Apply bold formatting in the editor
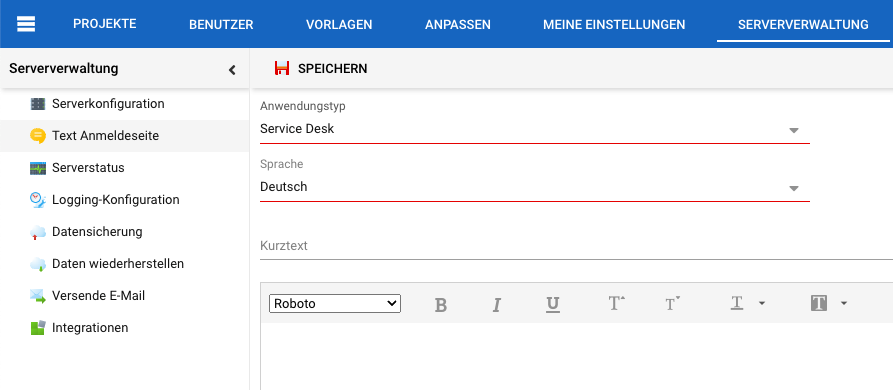 (x=440, y=305)
